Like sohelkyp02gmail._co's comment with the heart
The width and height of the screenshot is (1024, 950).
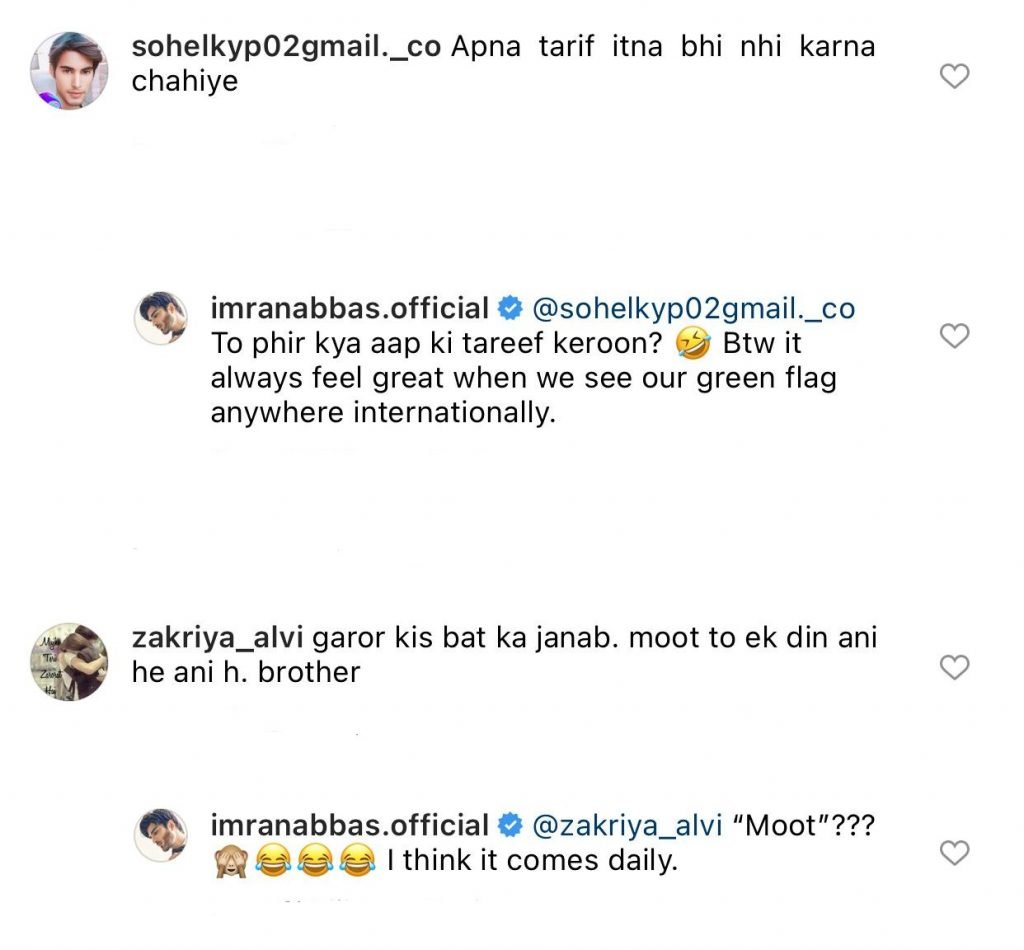(956, 75)
